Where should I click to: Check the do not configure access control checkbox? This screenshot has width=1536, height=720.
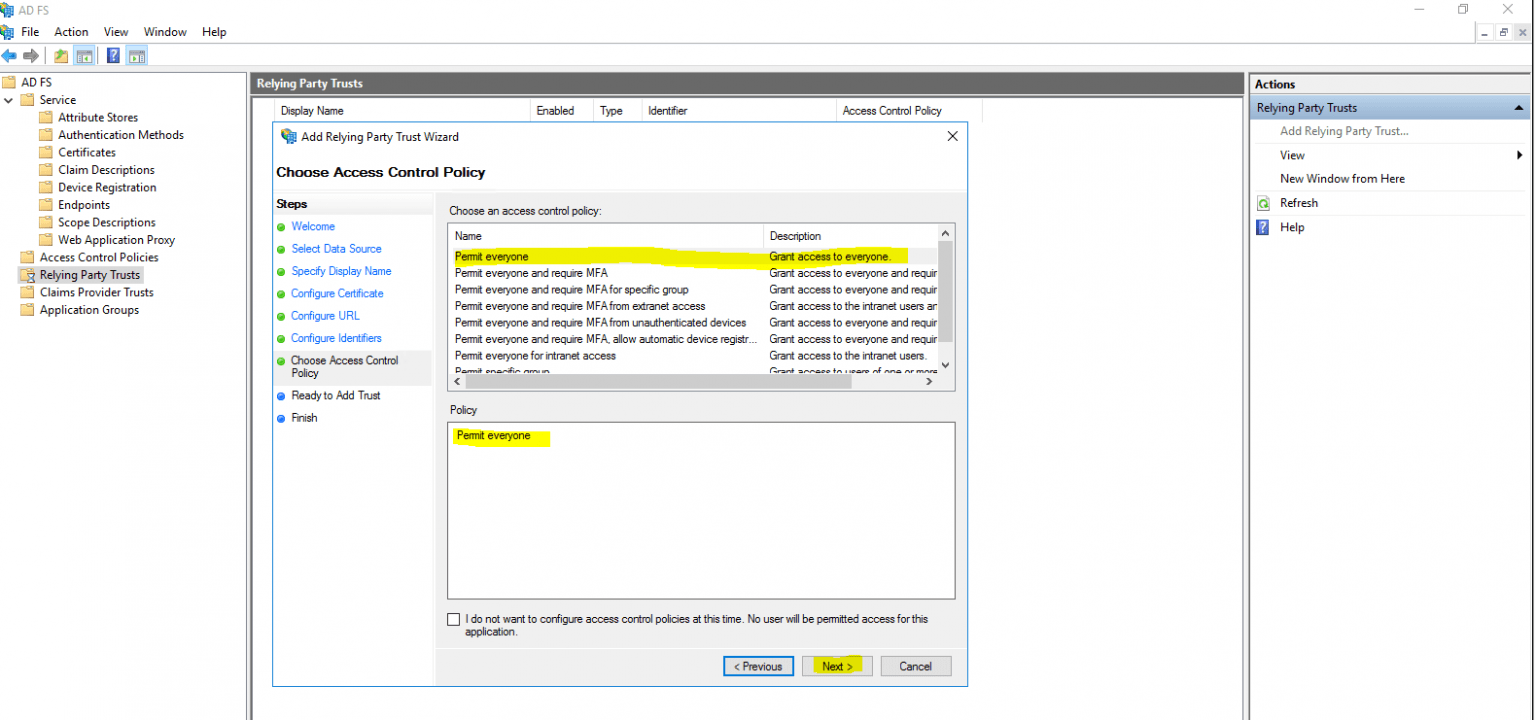(453, 619)
